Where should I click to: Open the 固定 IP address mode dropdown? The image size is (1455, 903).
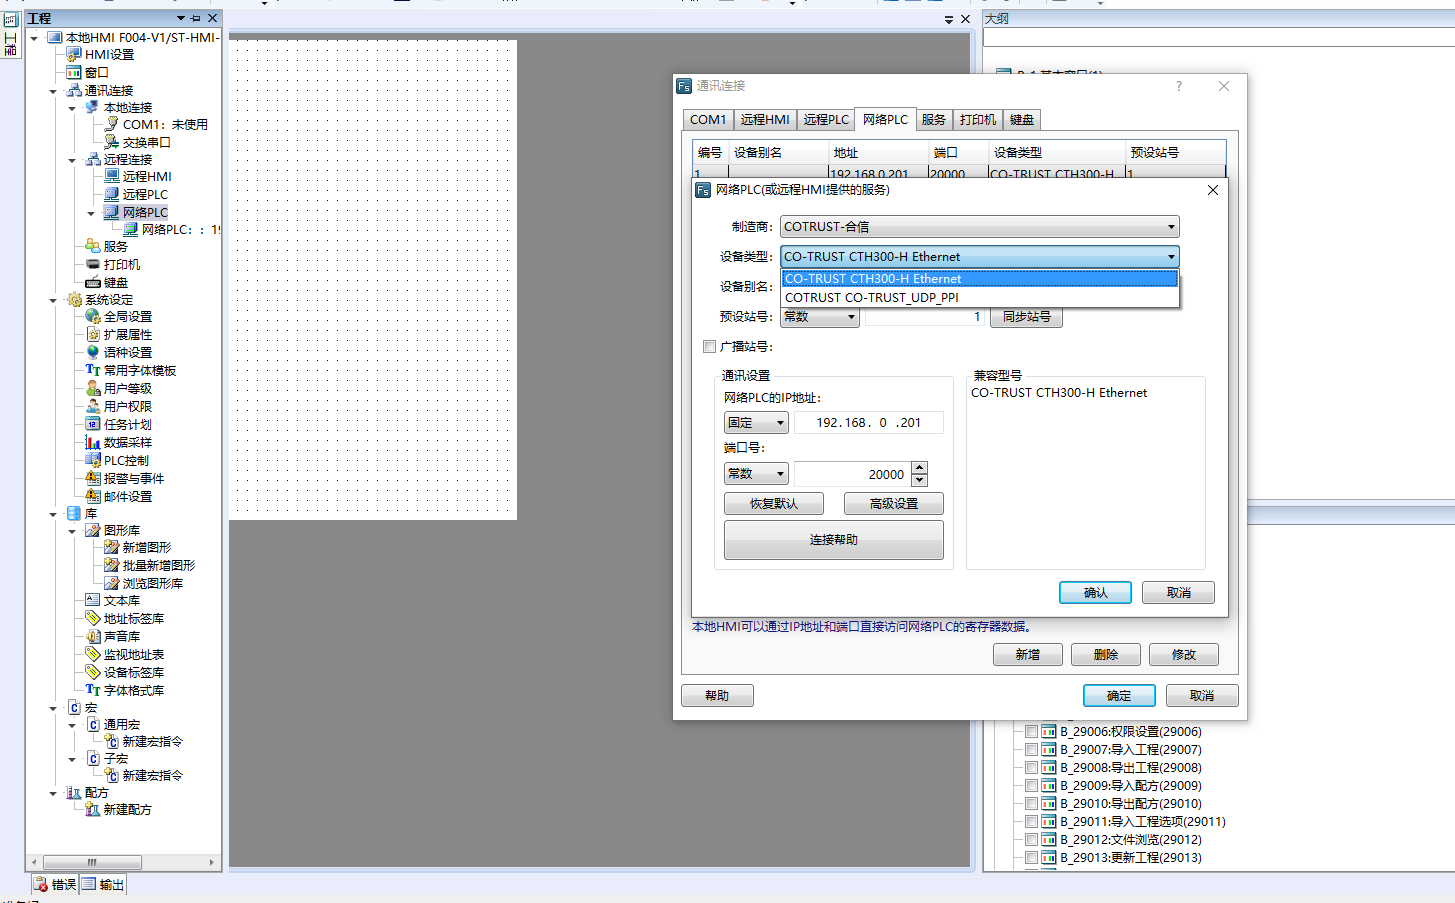[757, 423]
